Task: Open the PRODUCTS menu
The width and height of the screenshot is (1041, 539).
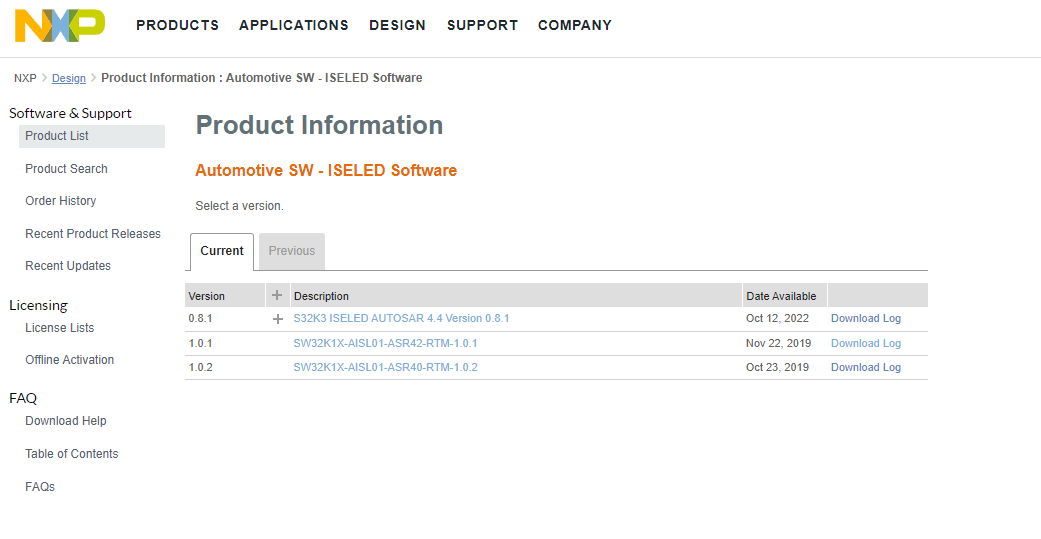Action: pyautogui.click(x=177, y=25)
